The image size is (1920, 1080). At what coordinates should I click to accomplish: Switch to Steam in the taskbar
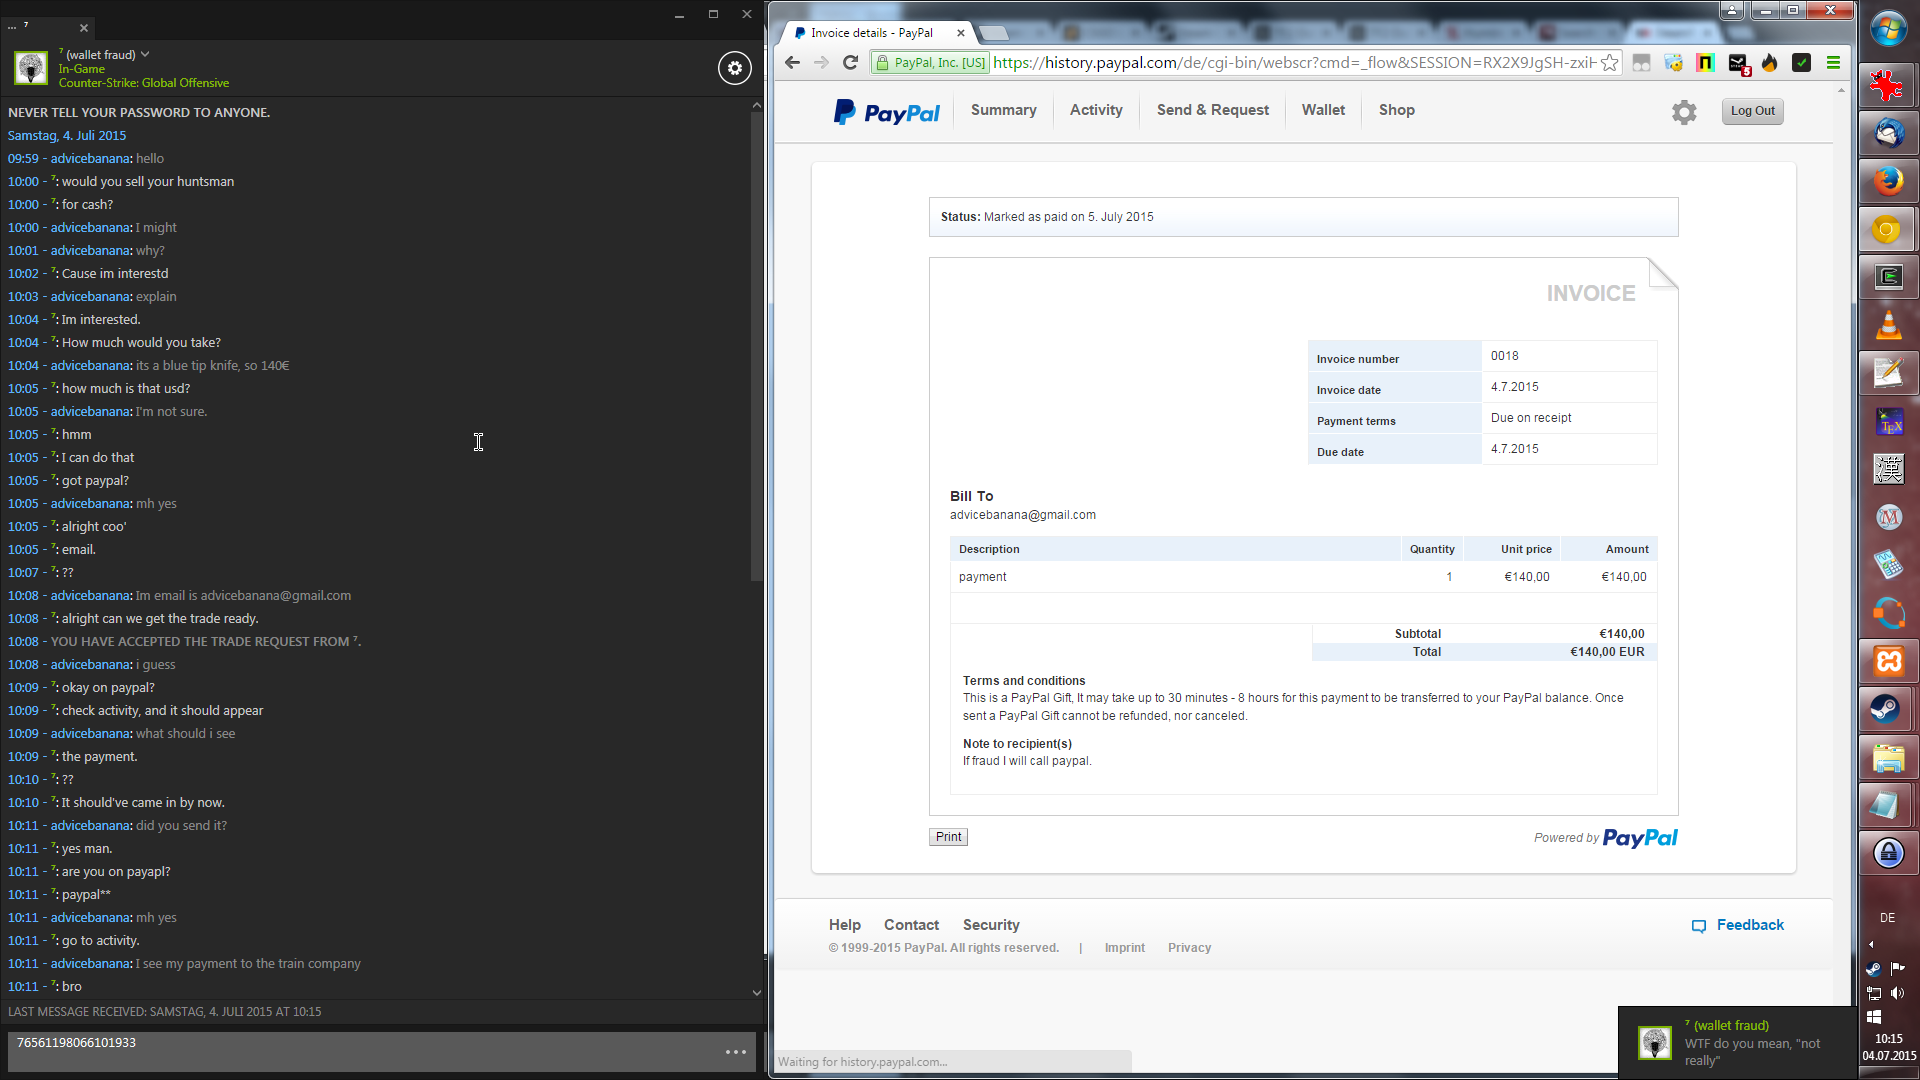click(1888, 709)
